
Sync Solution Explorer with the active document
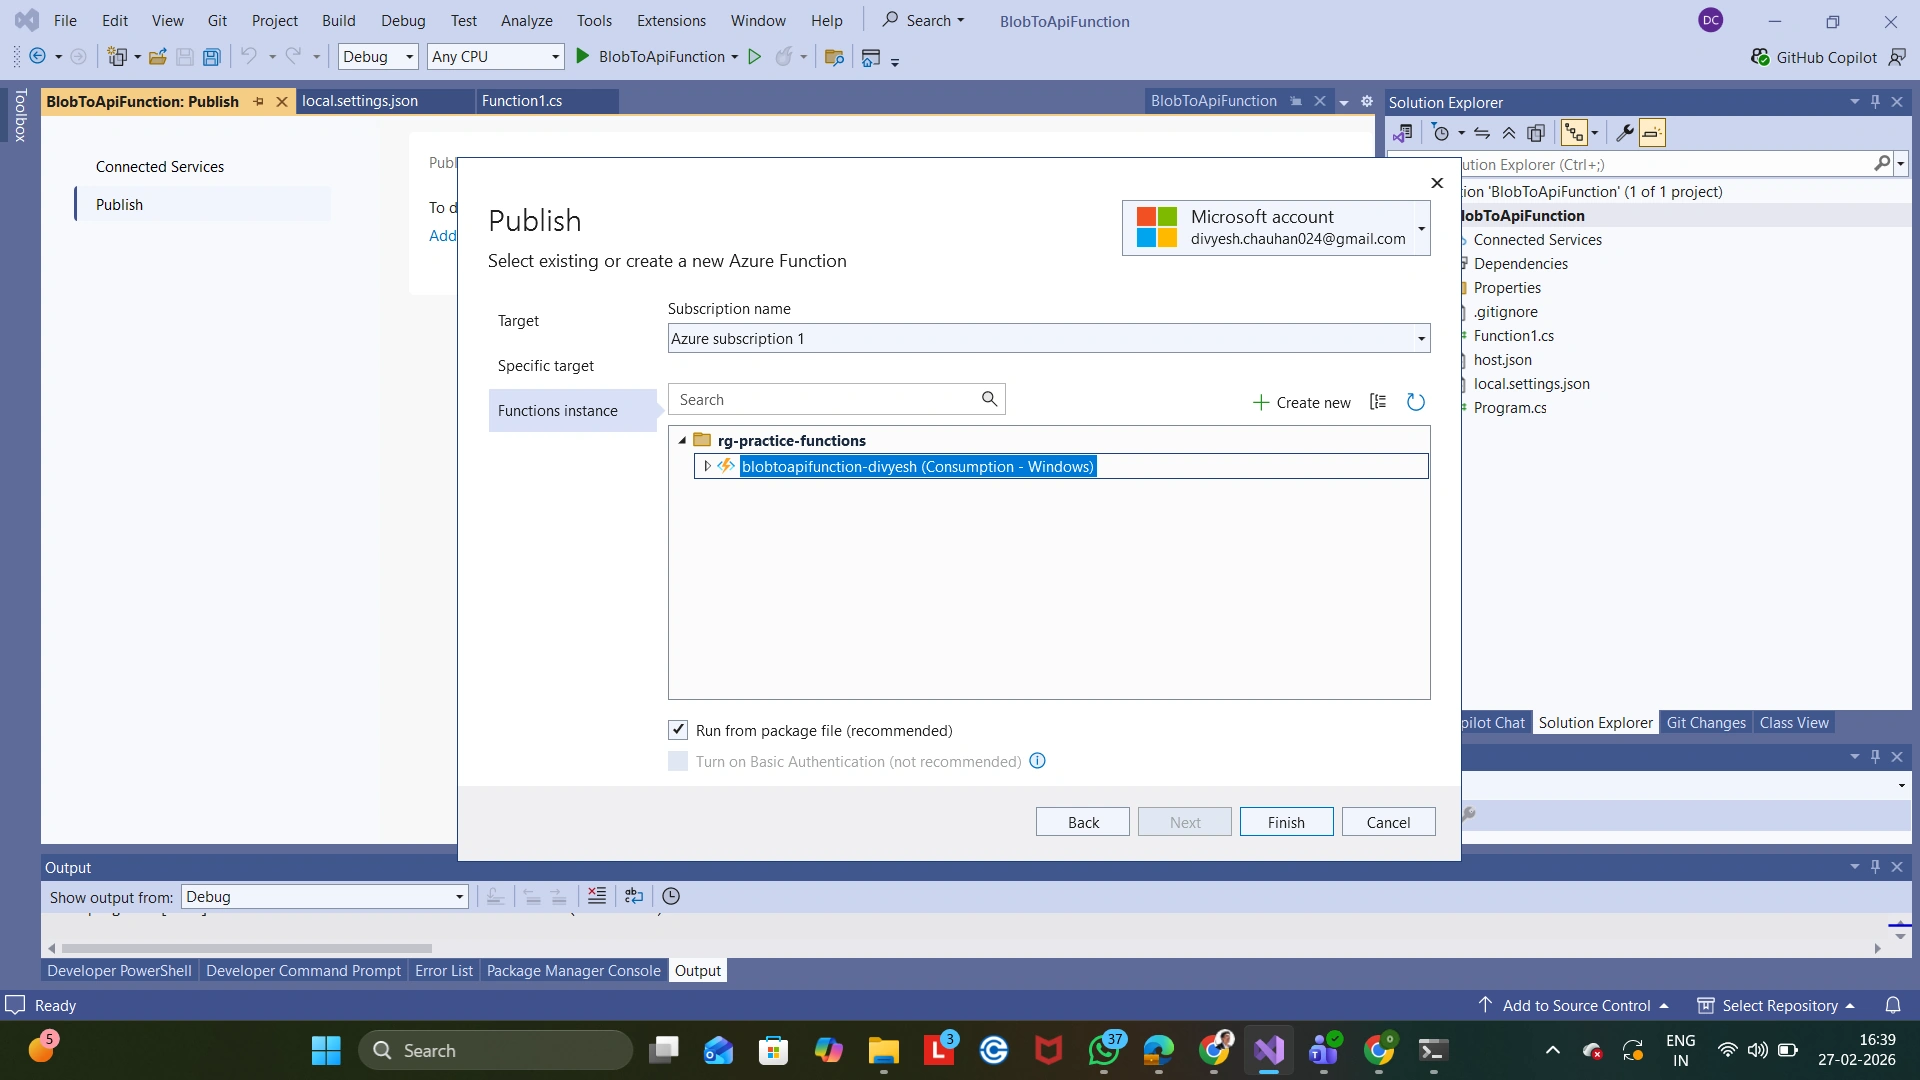pyautogui.click(x=1482, y=133)
